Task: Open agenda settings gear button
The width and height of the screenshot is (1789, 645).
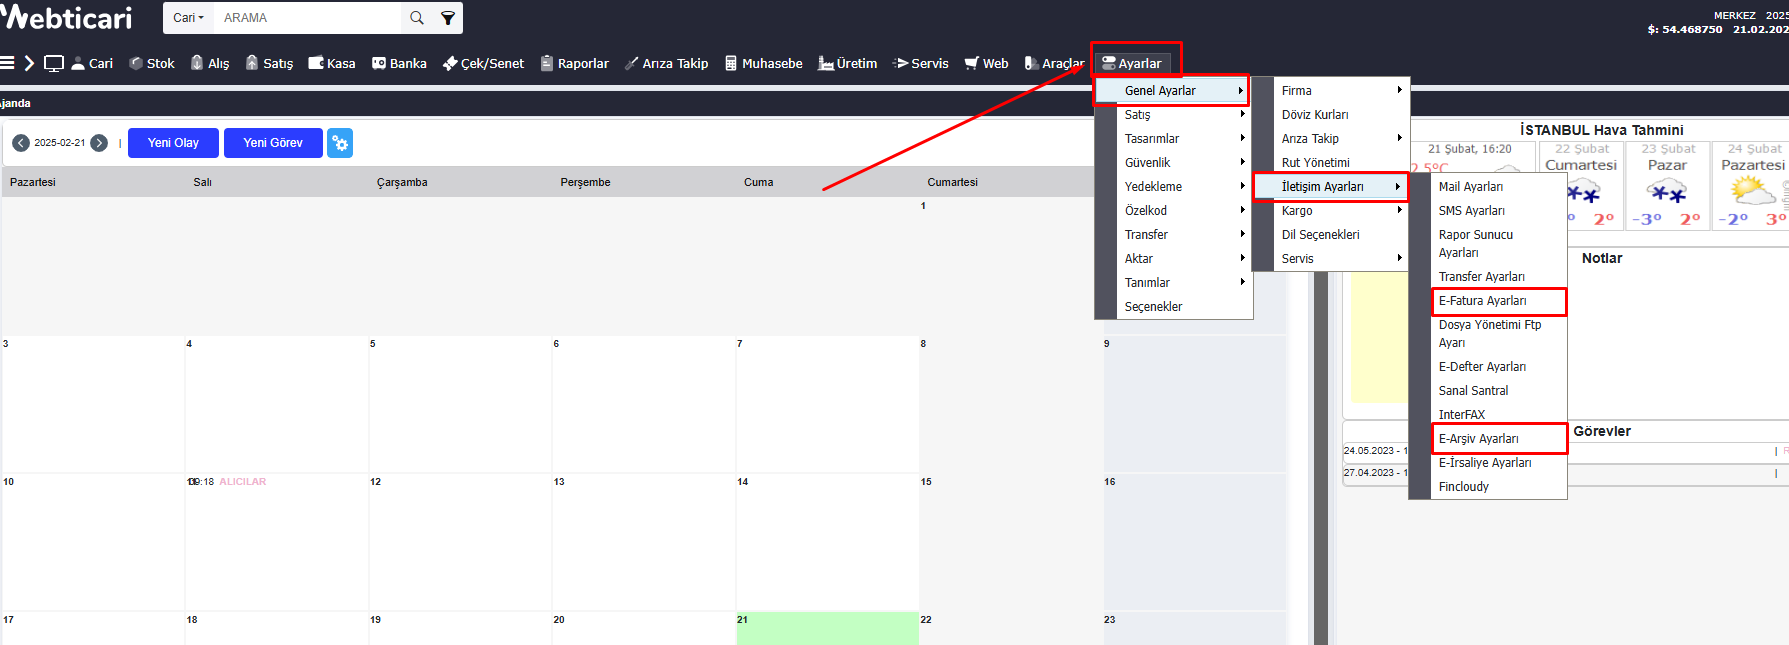Action: click(x=340, y=143)
